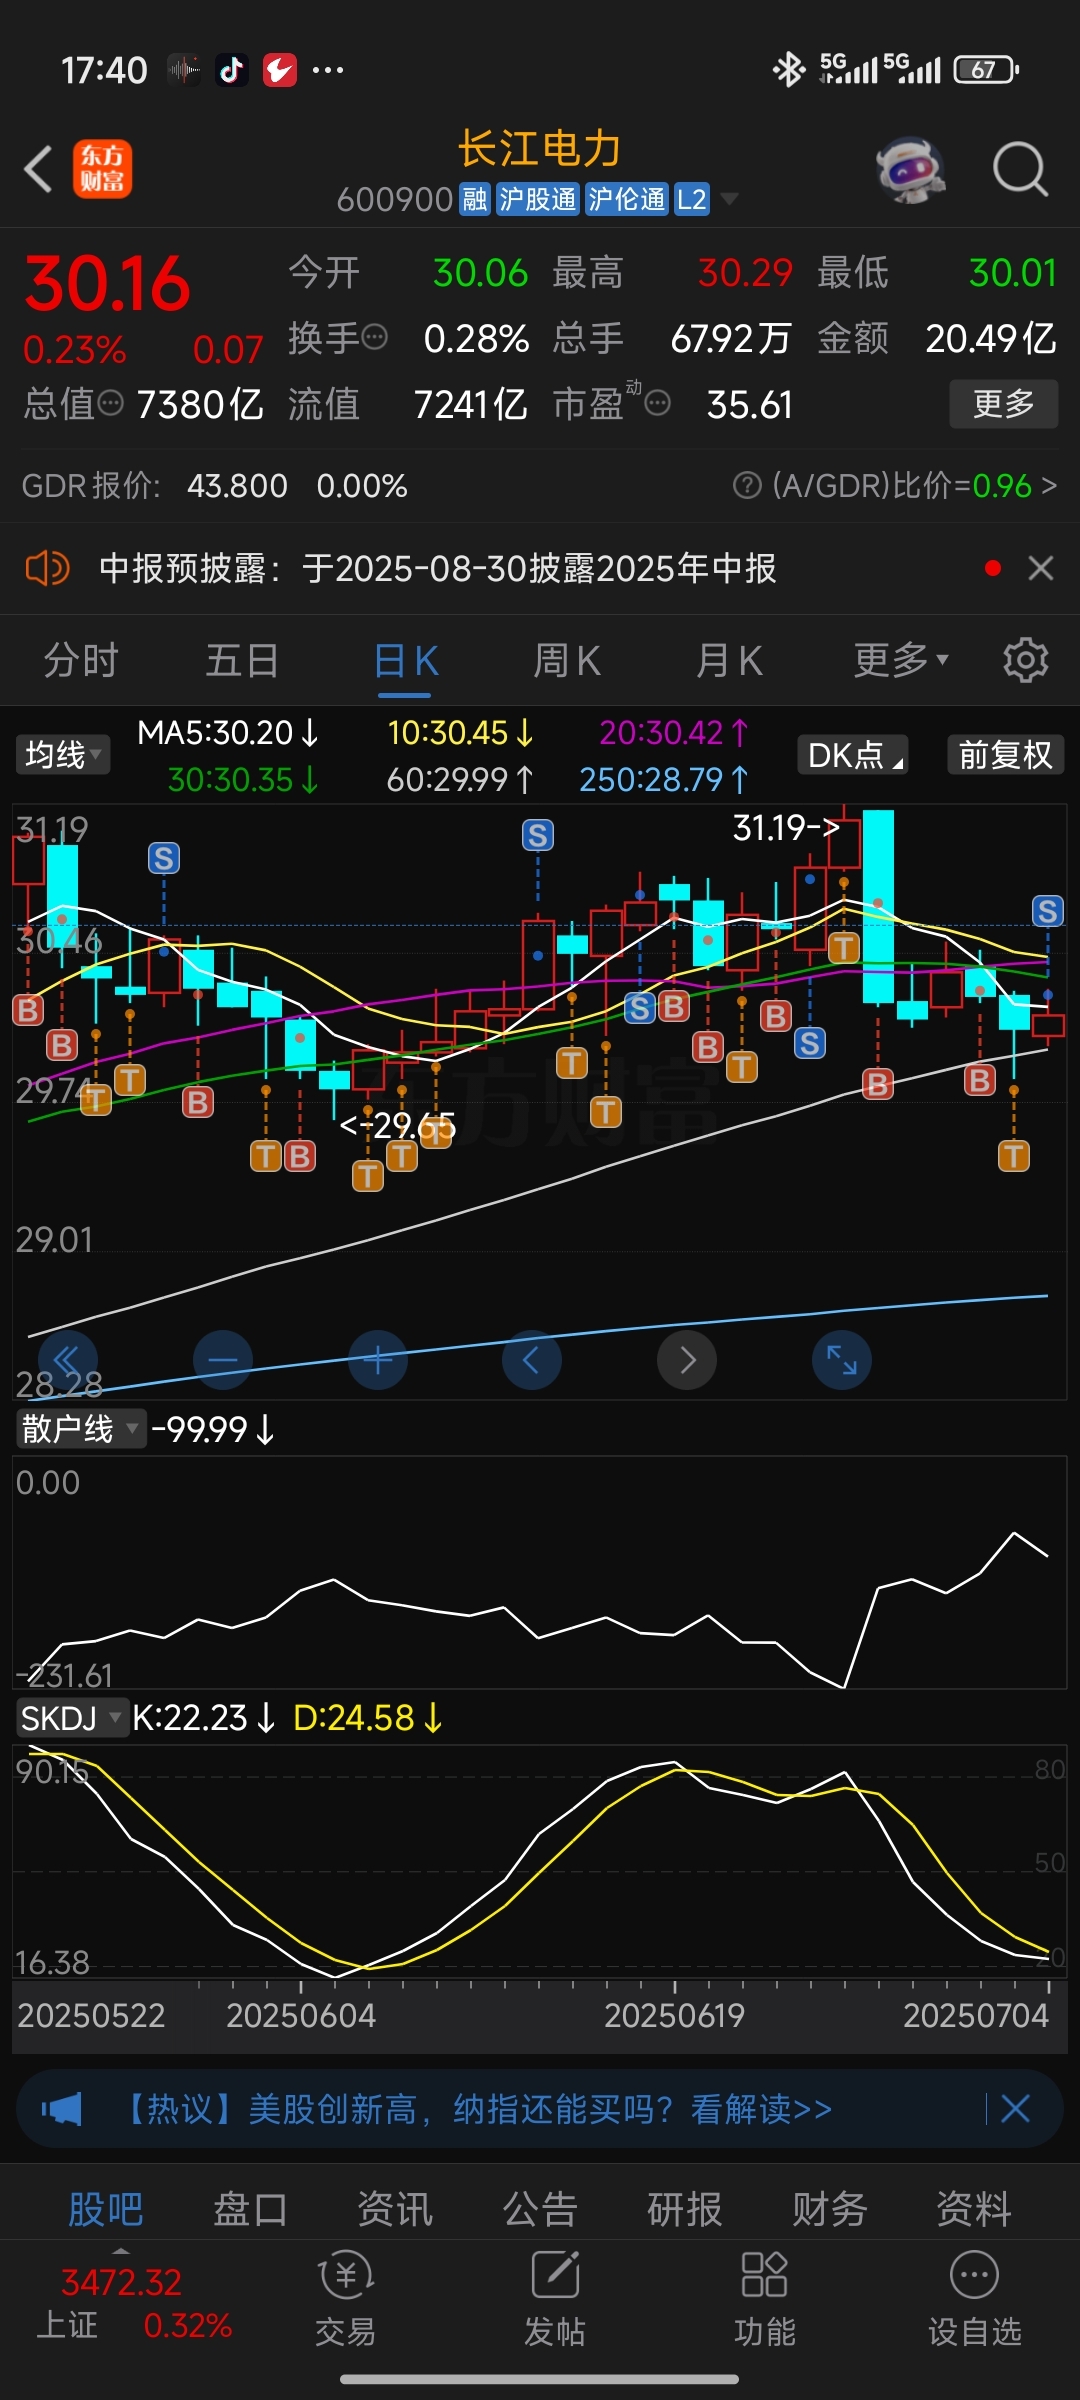This screenshot has height=2400, width=1080.
Task: Tap the GDR报价 43.800 value
Action: point(237,486)
